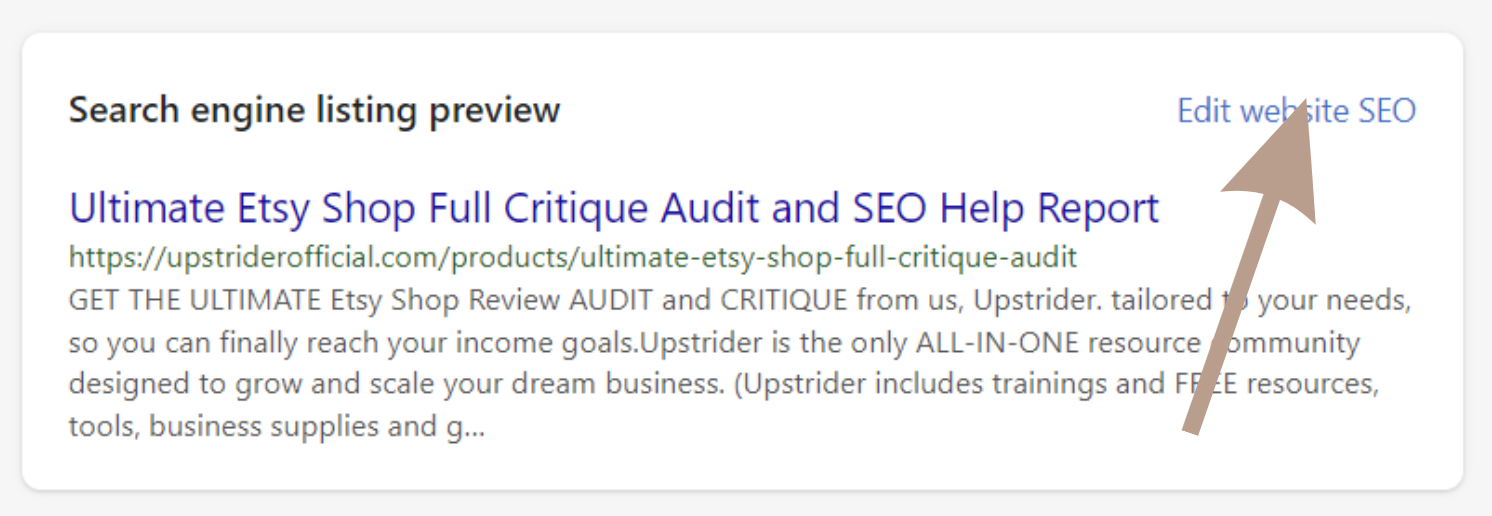Click "https://" at the start of the URL
The height and width of the screenshot is (516, 1492).
(102, 258)
